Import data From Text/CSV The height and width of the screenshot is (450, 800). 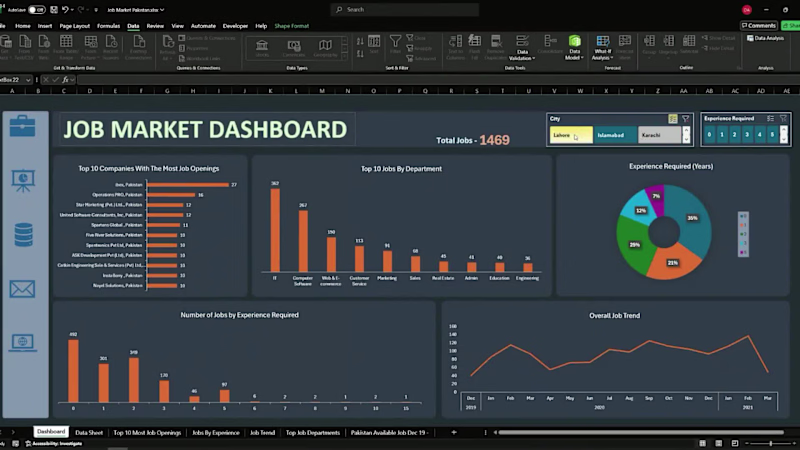tap(24, 47)
